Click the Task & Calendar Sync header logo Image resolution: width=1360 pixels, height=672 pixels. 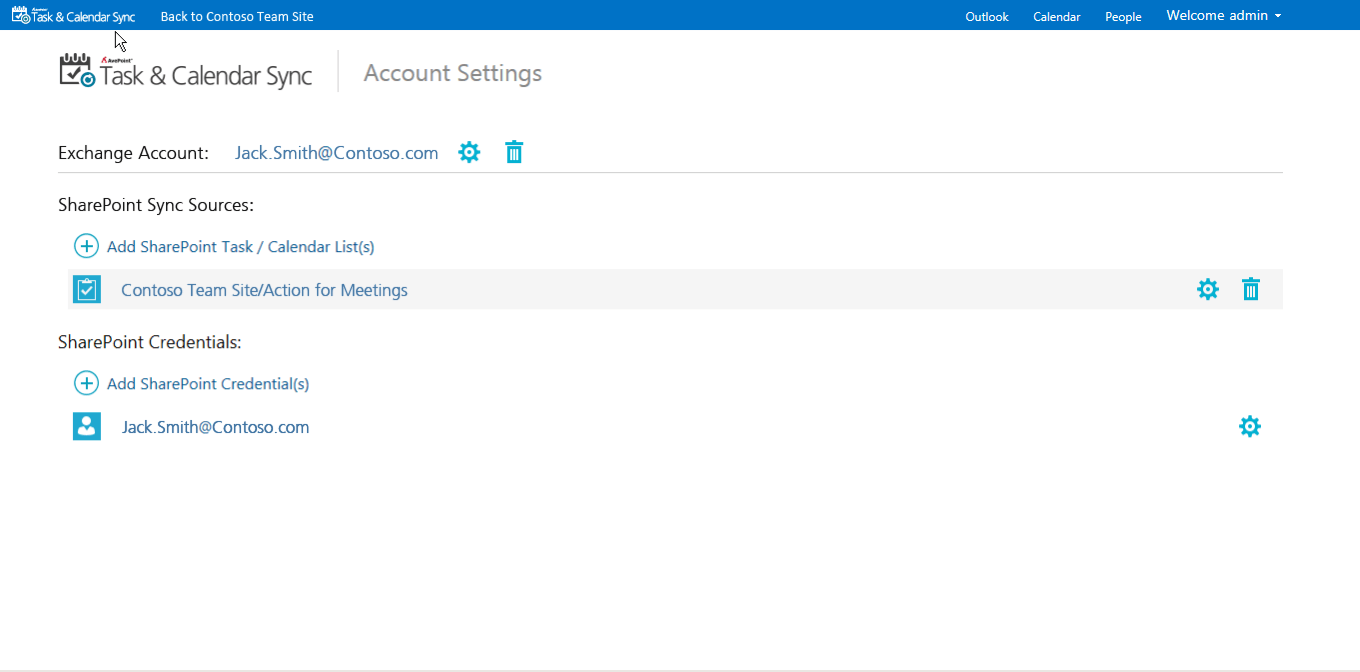click(x=185, y=70)
